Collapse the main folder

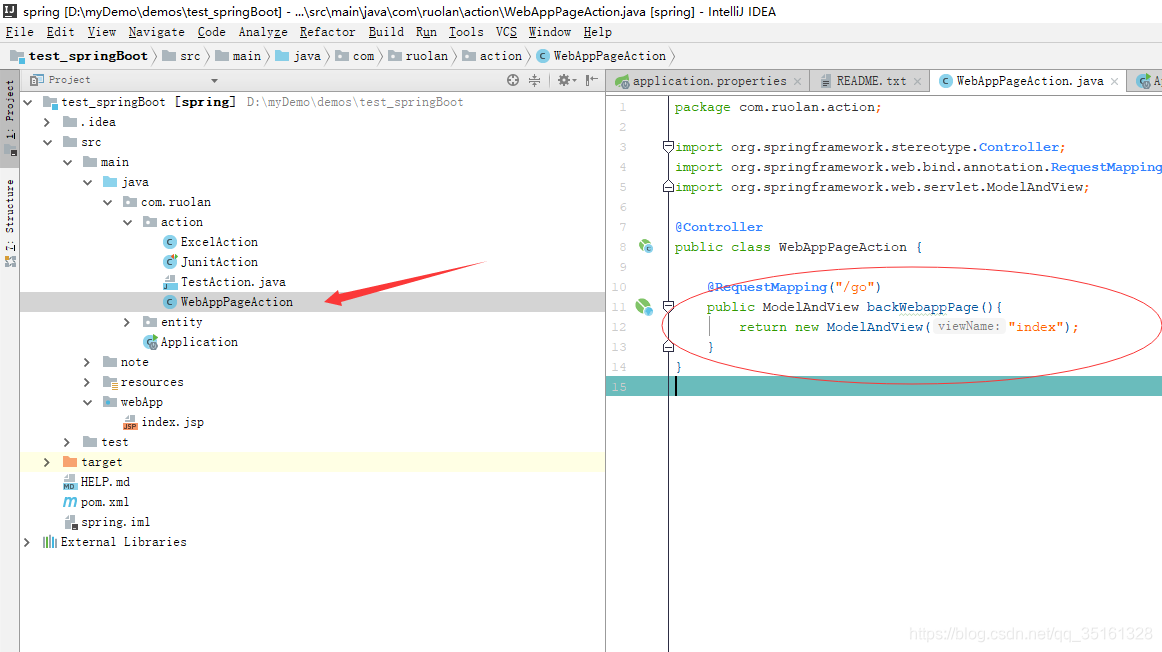[x=68, y=162]
